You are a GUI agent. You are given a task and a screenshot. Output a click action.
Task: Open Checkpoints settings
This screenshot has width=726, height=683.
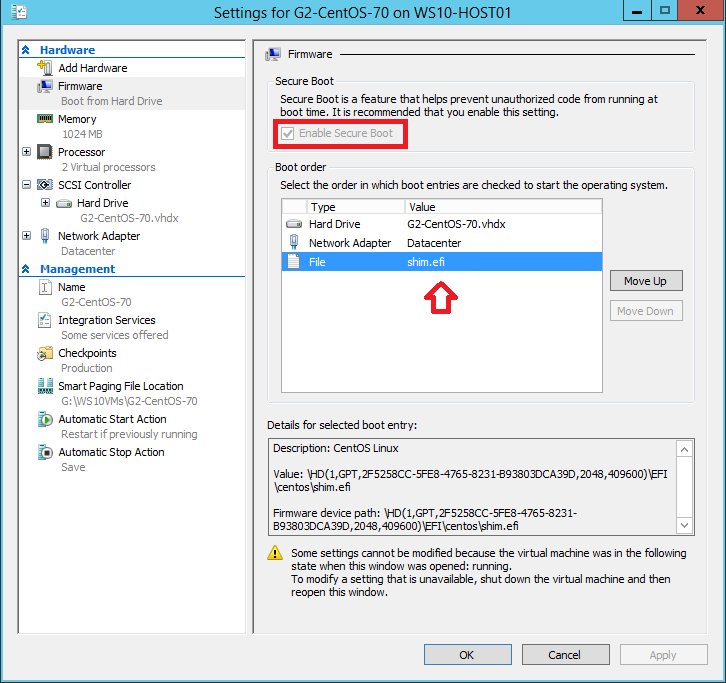click(x=87, y=353)
